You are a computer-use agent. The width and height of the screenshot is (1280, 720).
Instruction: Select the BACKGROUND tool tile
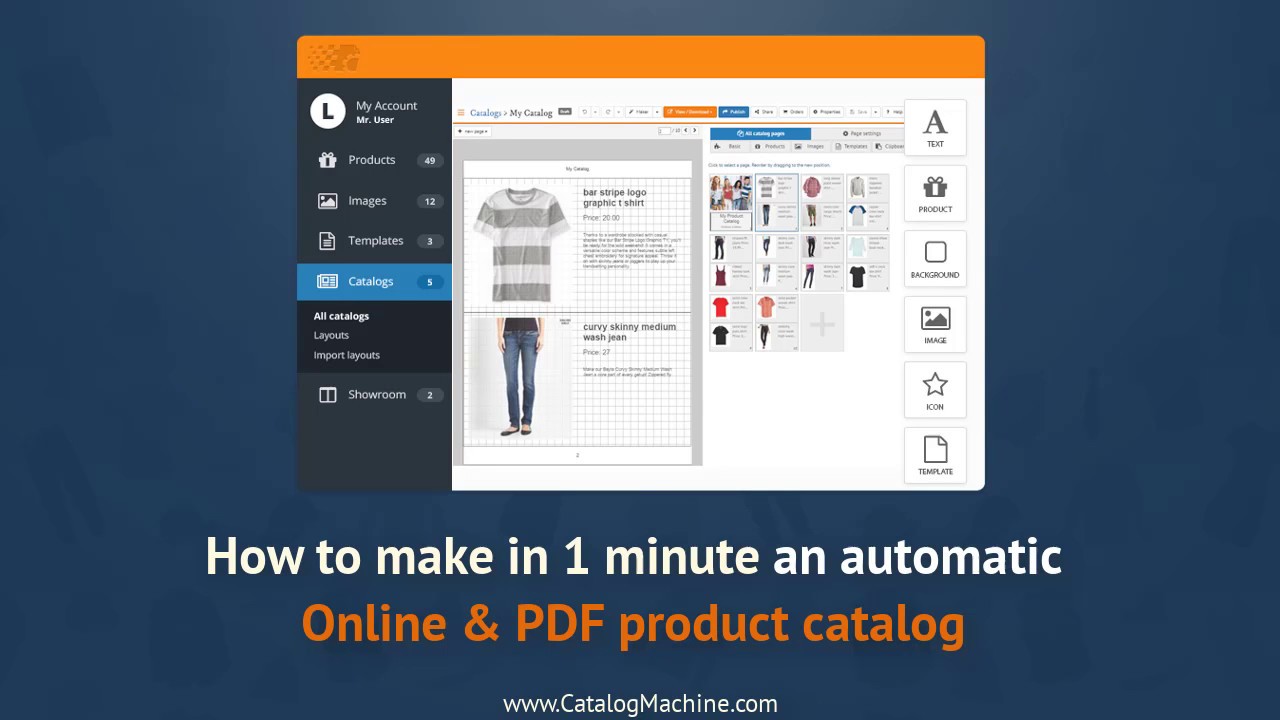935,258
